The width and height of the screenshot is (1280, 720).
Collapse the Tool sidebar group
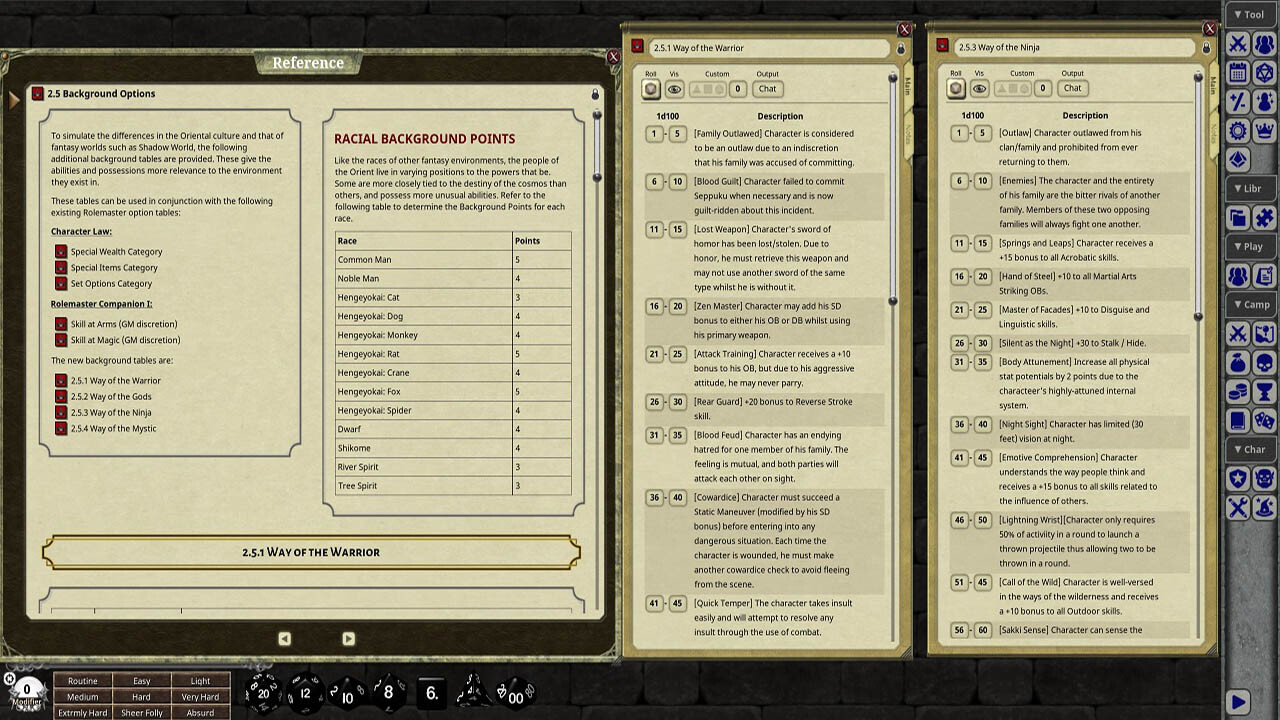click(x=1251, y=15)
